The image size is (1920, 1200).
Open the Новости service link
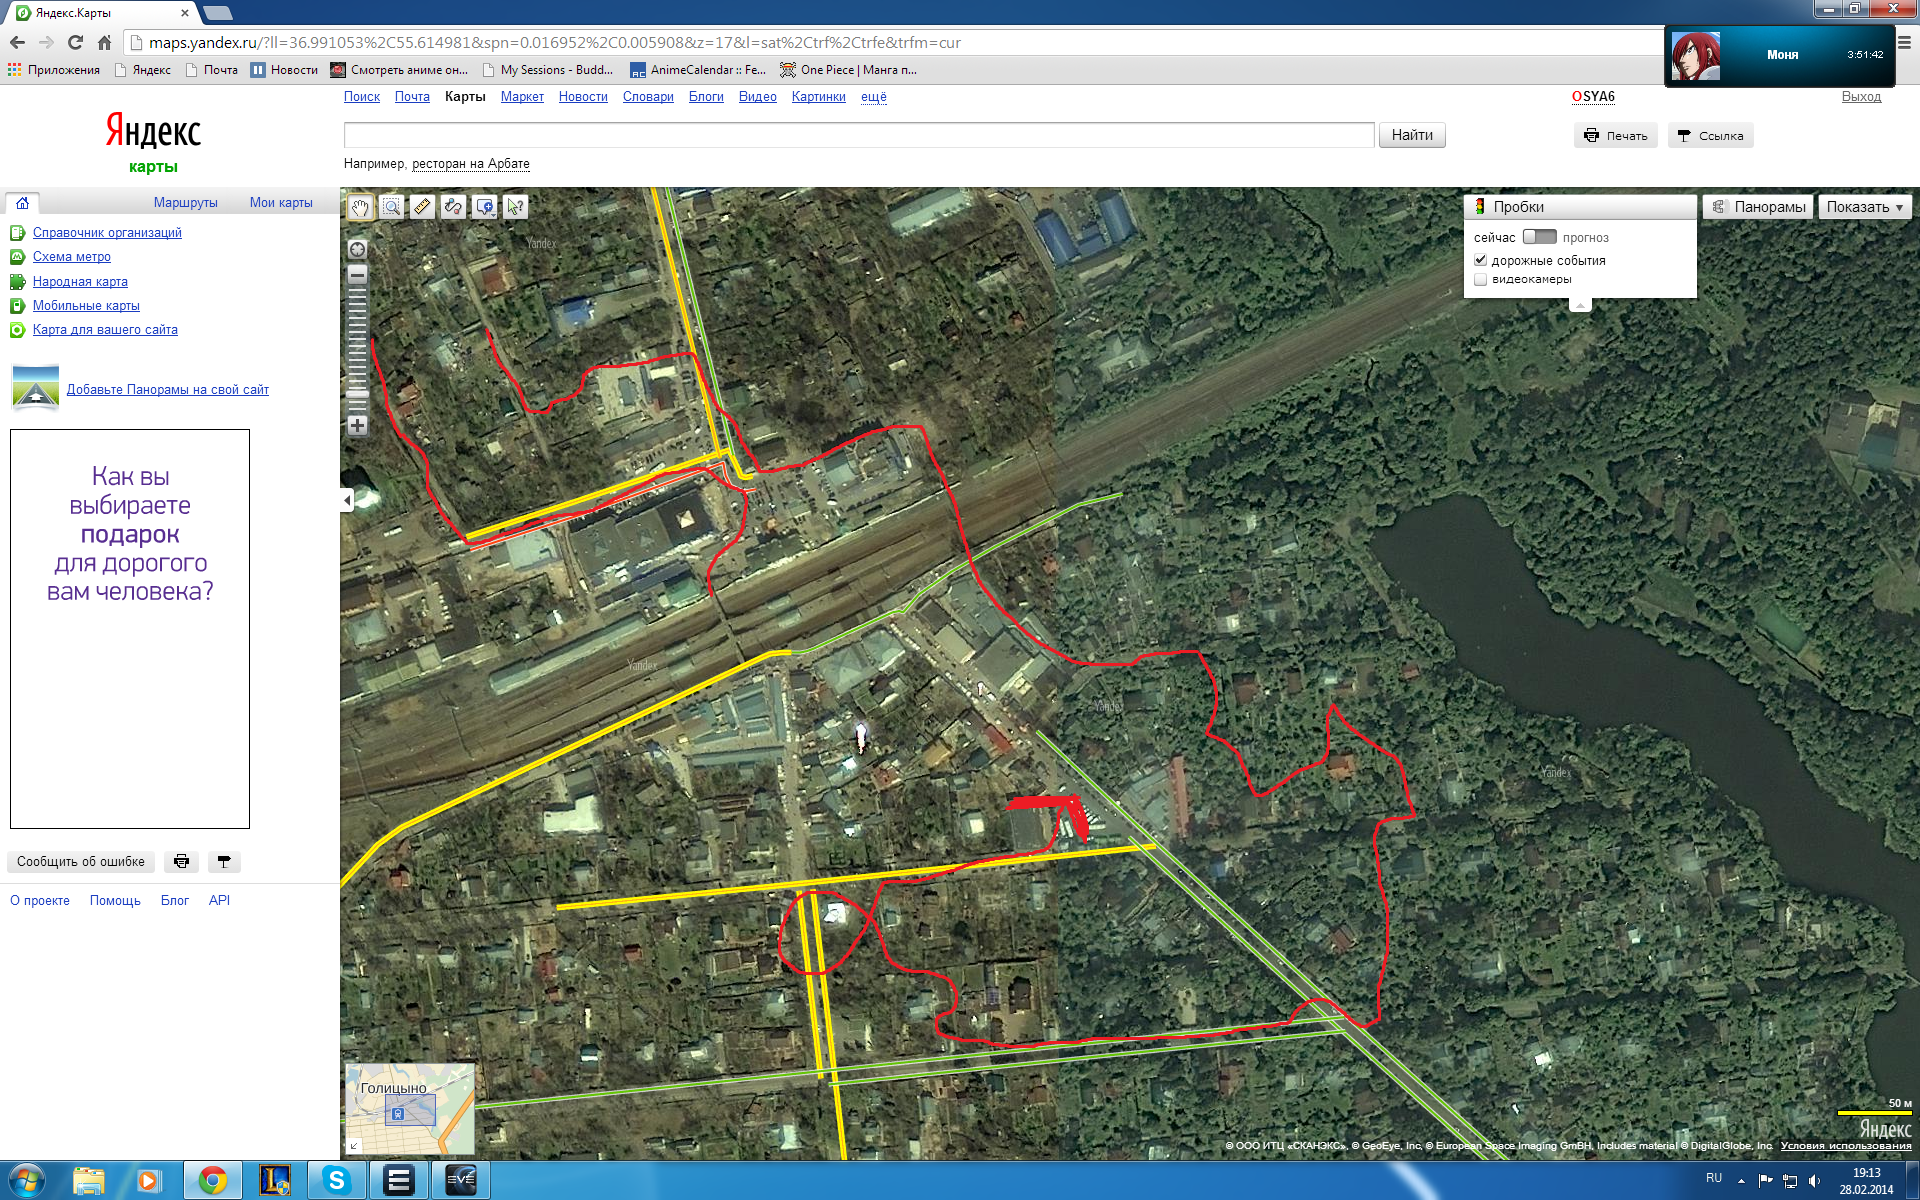(x=583, y=96)
